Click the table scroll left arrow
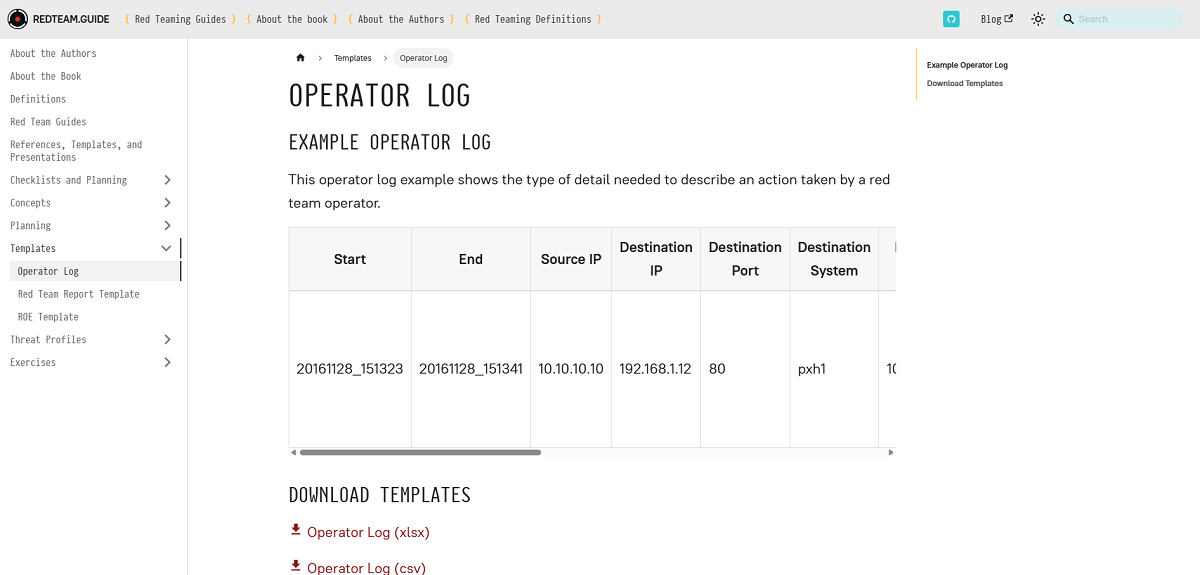 pyautogui.click(x=293, y=452)
